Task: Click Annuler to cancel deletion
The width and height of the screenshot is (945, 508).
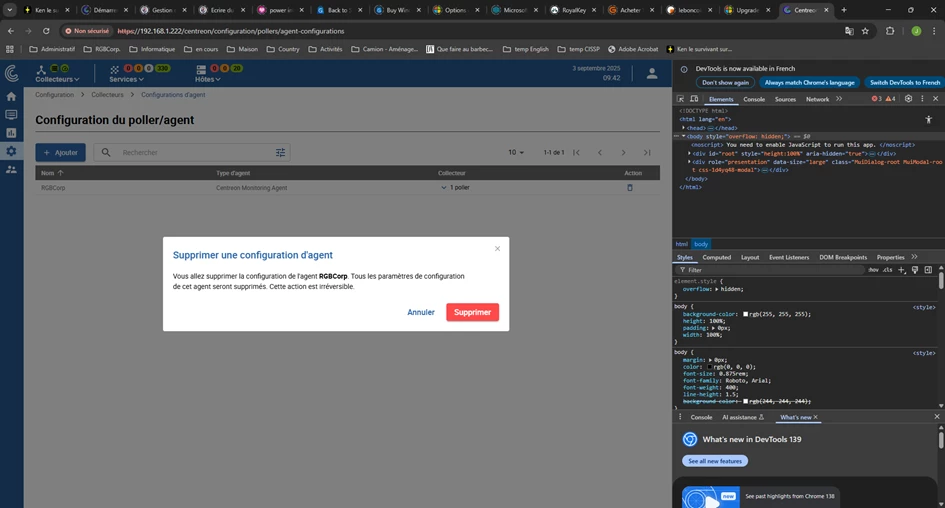Action: 421,312
